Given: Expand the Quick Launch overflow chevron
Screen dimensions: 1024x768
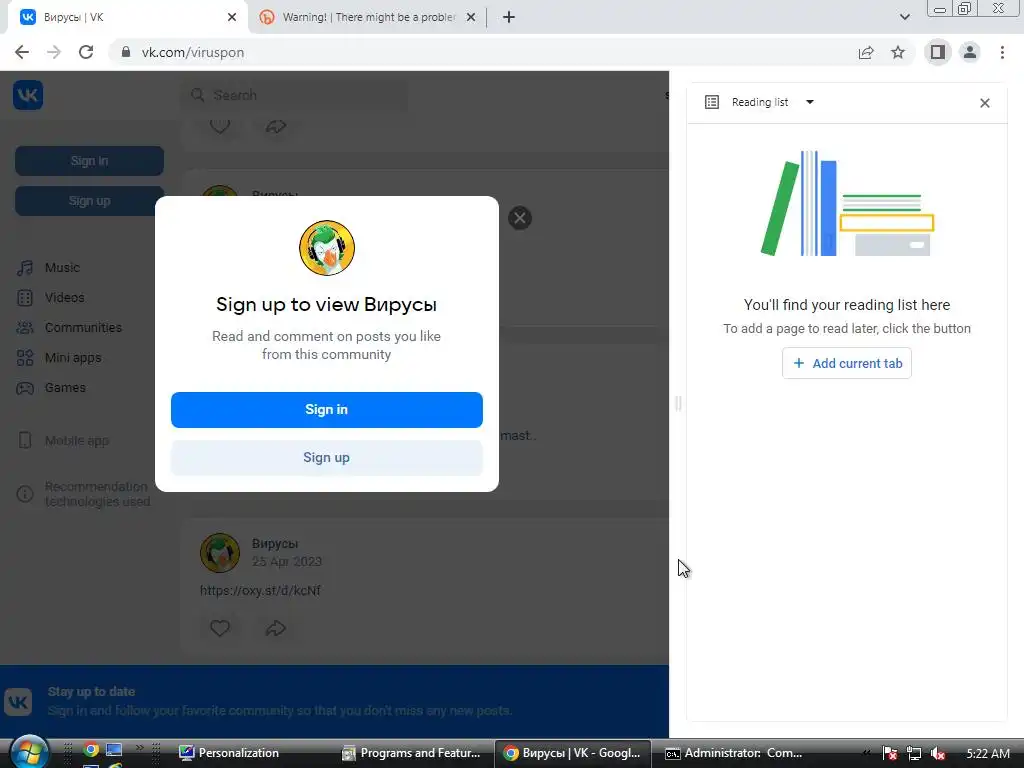Looking at the screenshot, I should point(139,747).
